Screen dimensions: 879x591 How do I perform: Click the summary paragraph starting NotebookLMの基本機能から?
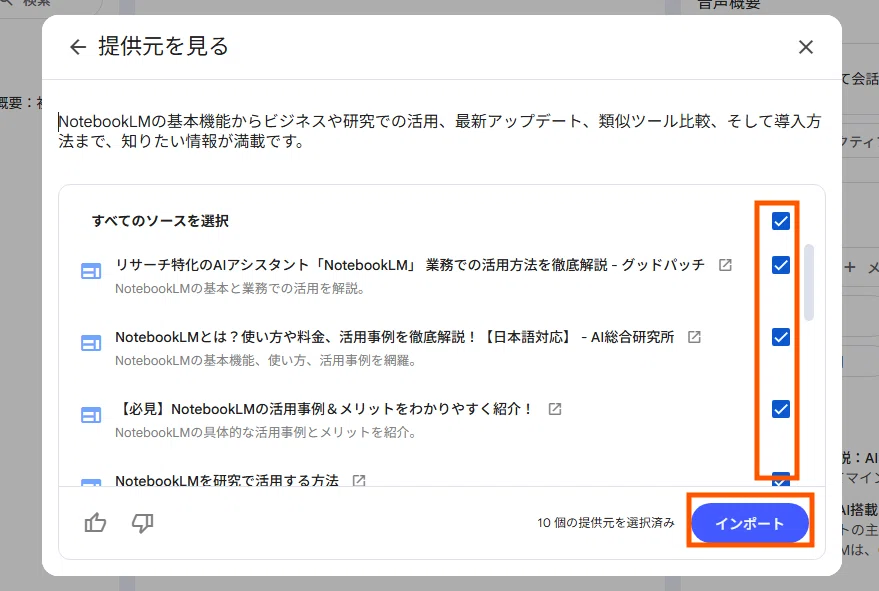click(440, 131)
